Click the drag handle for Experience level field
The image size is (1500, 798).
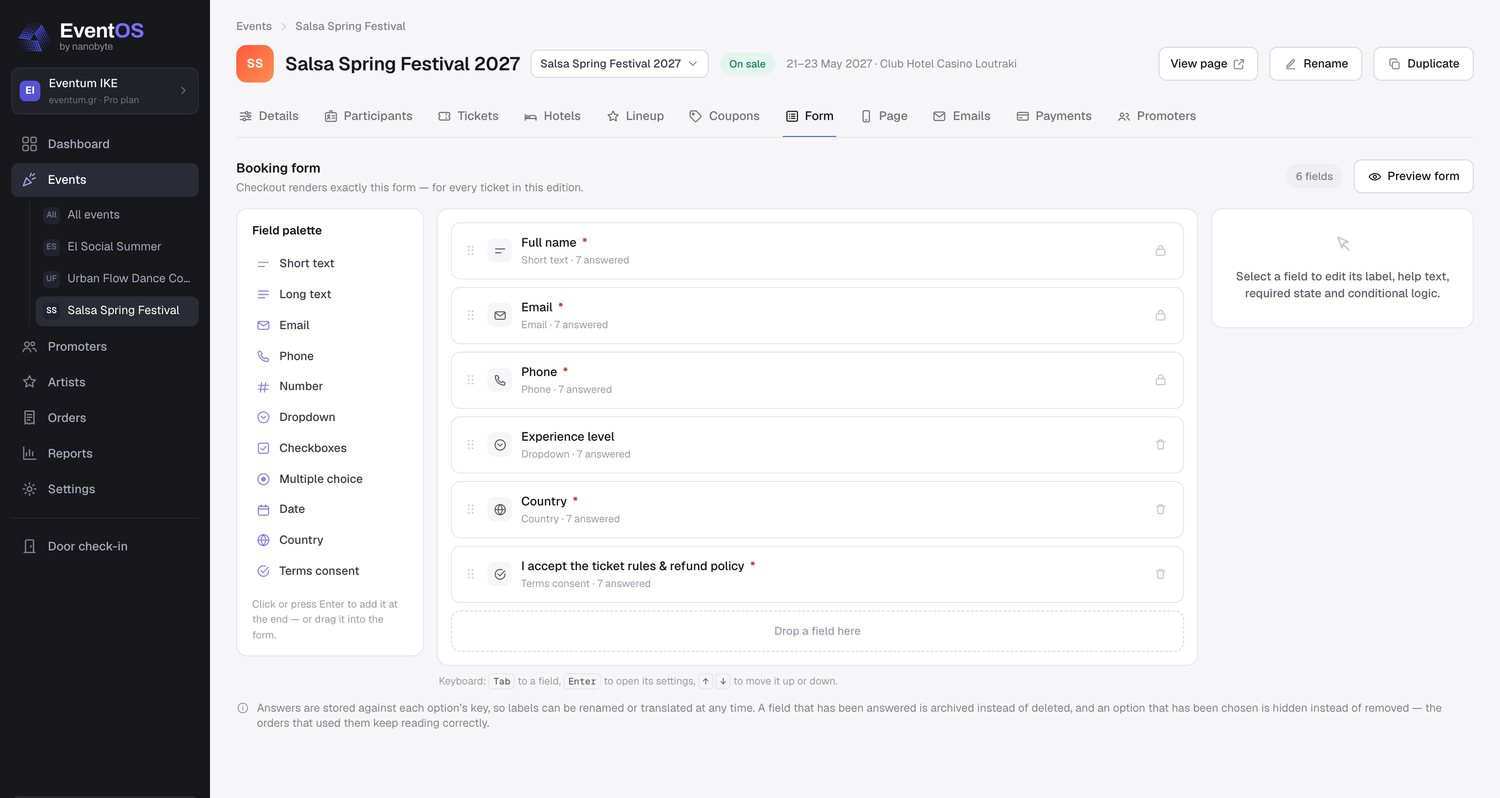click(471, 445)
